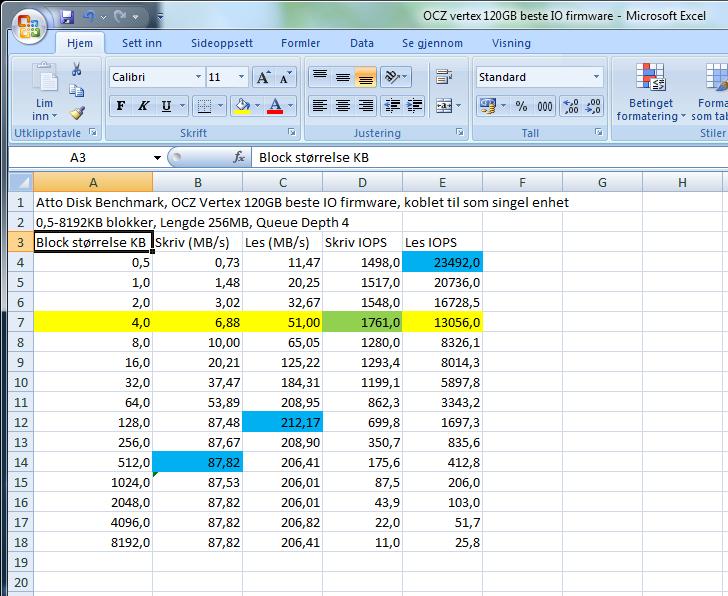Decrease font size
Viewport: 728px width, 596px height.
pyautogui.click(x=285, y=78)
